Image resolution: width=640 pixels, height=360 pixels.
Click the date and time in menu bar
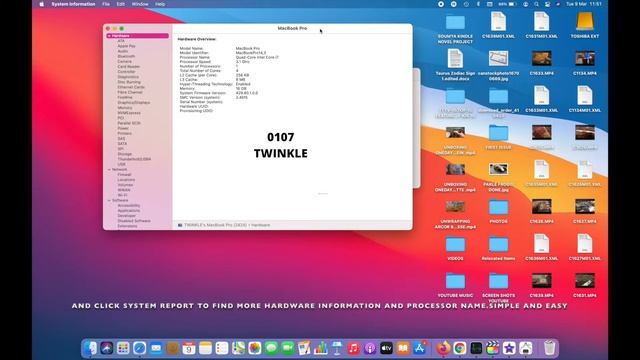pyautogui.click(x=584, y=4)
